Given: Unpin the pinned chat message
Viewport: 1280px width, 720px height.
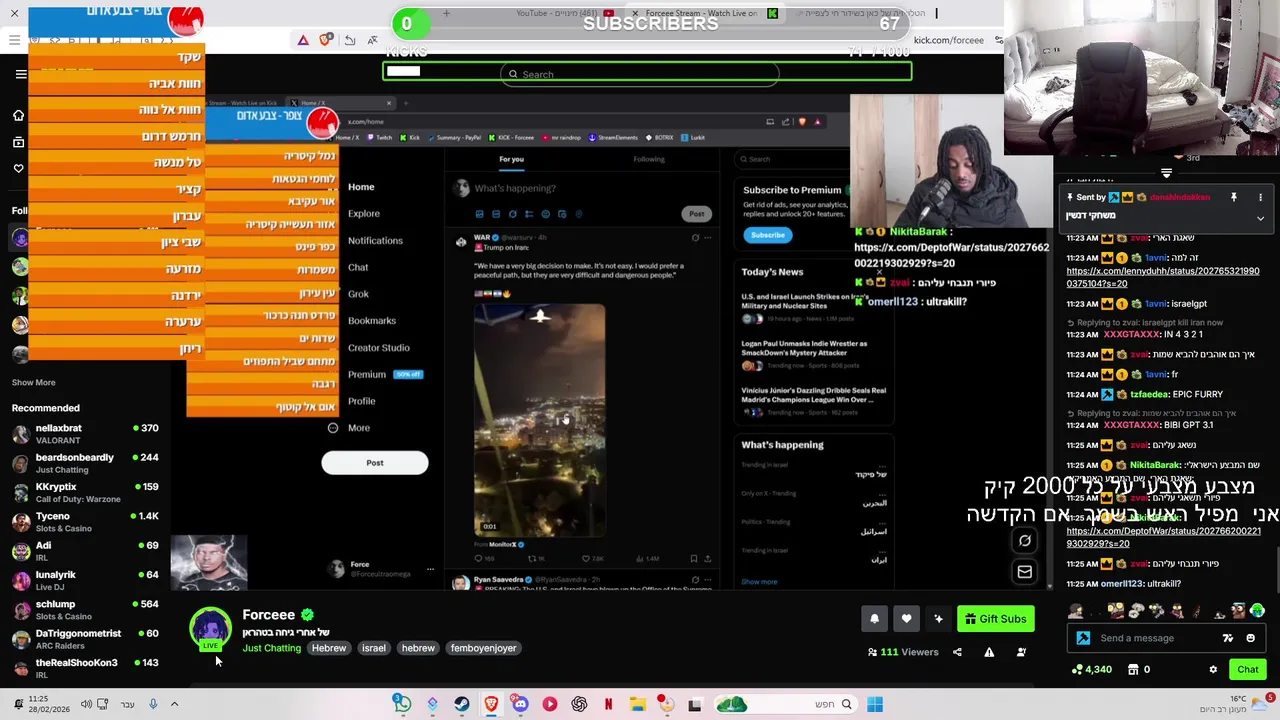Looking at the screenshot, I should pos(1234,197).
